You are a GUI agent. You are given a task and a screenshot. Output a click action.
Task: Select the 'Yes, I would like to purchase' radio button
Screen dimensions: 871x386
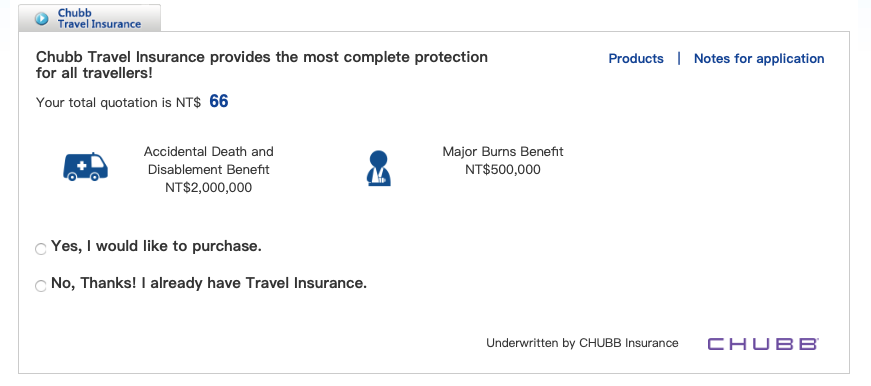[x=41, y=249]
